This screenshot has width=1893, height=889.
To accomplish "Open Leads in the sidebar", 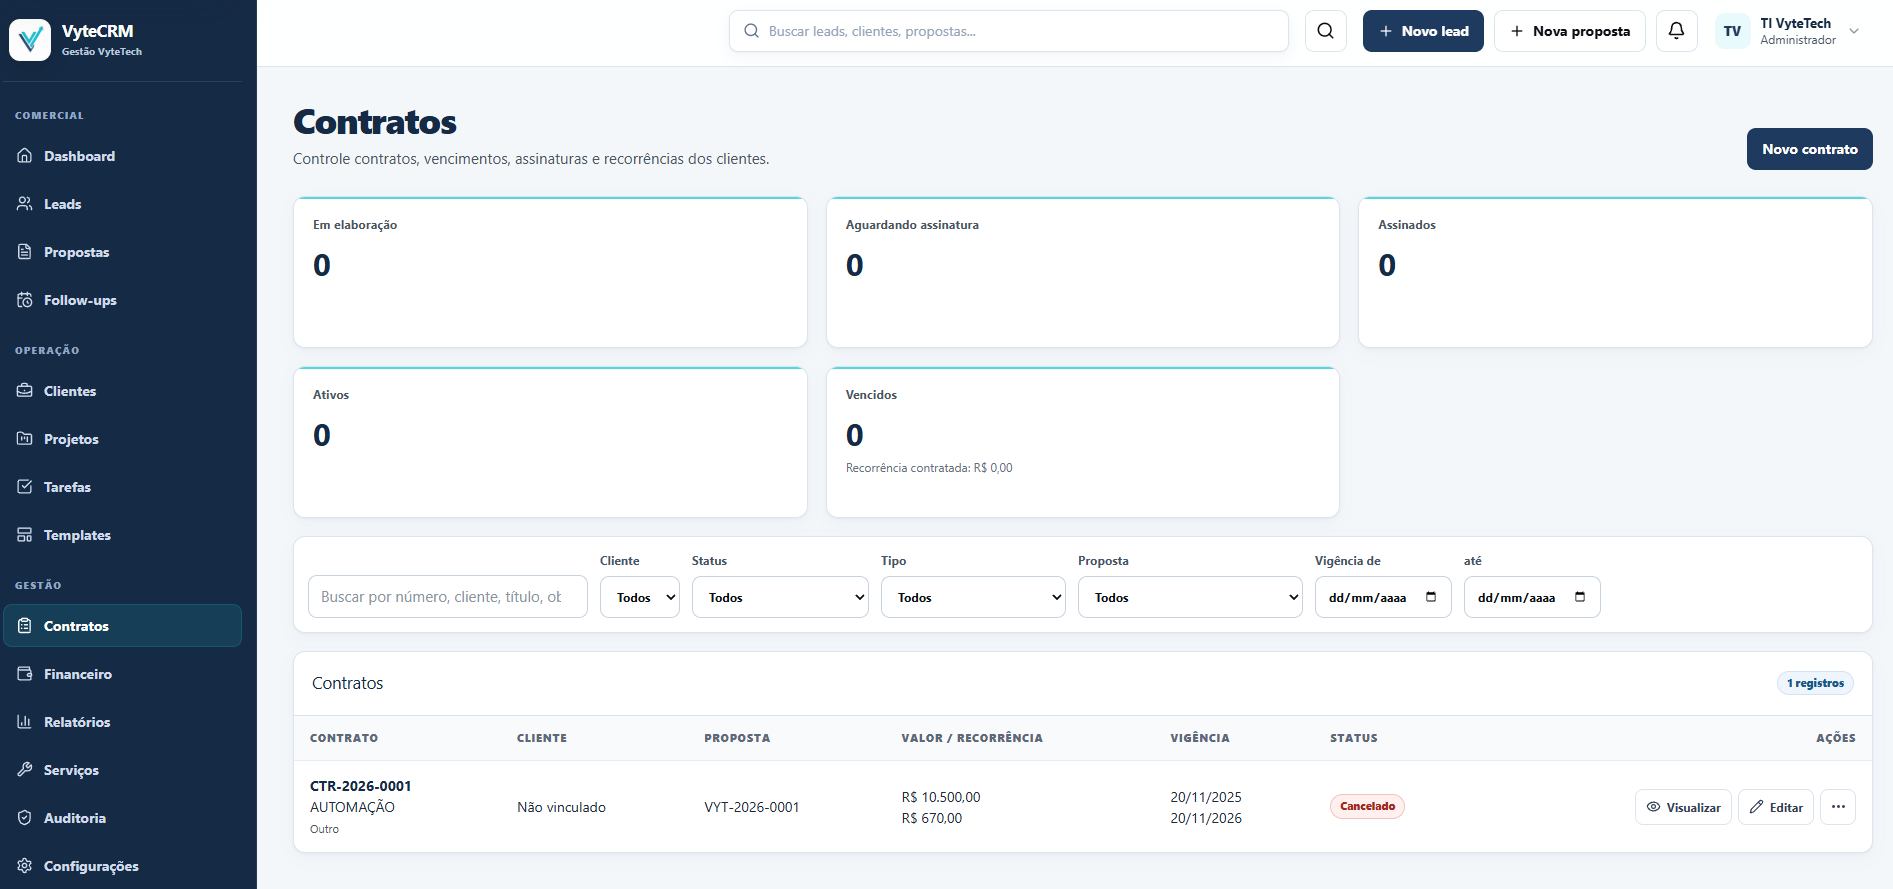I will 122,204.
